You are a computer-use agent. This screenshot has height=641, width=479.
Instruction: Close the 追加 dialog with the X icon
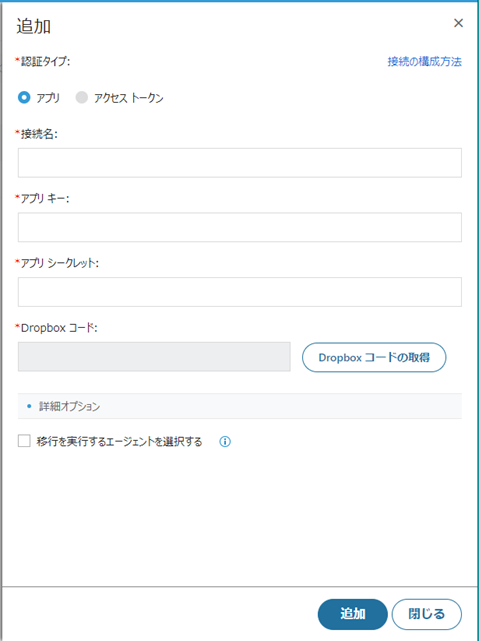point(458,23)
